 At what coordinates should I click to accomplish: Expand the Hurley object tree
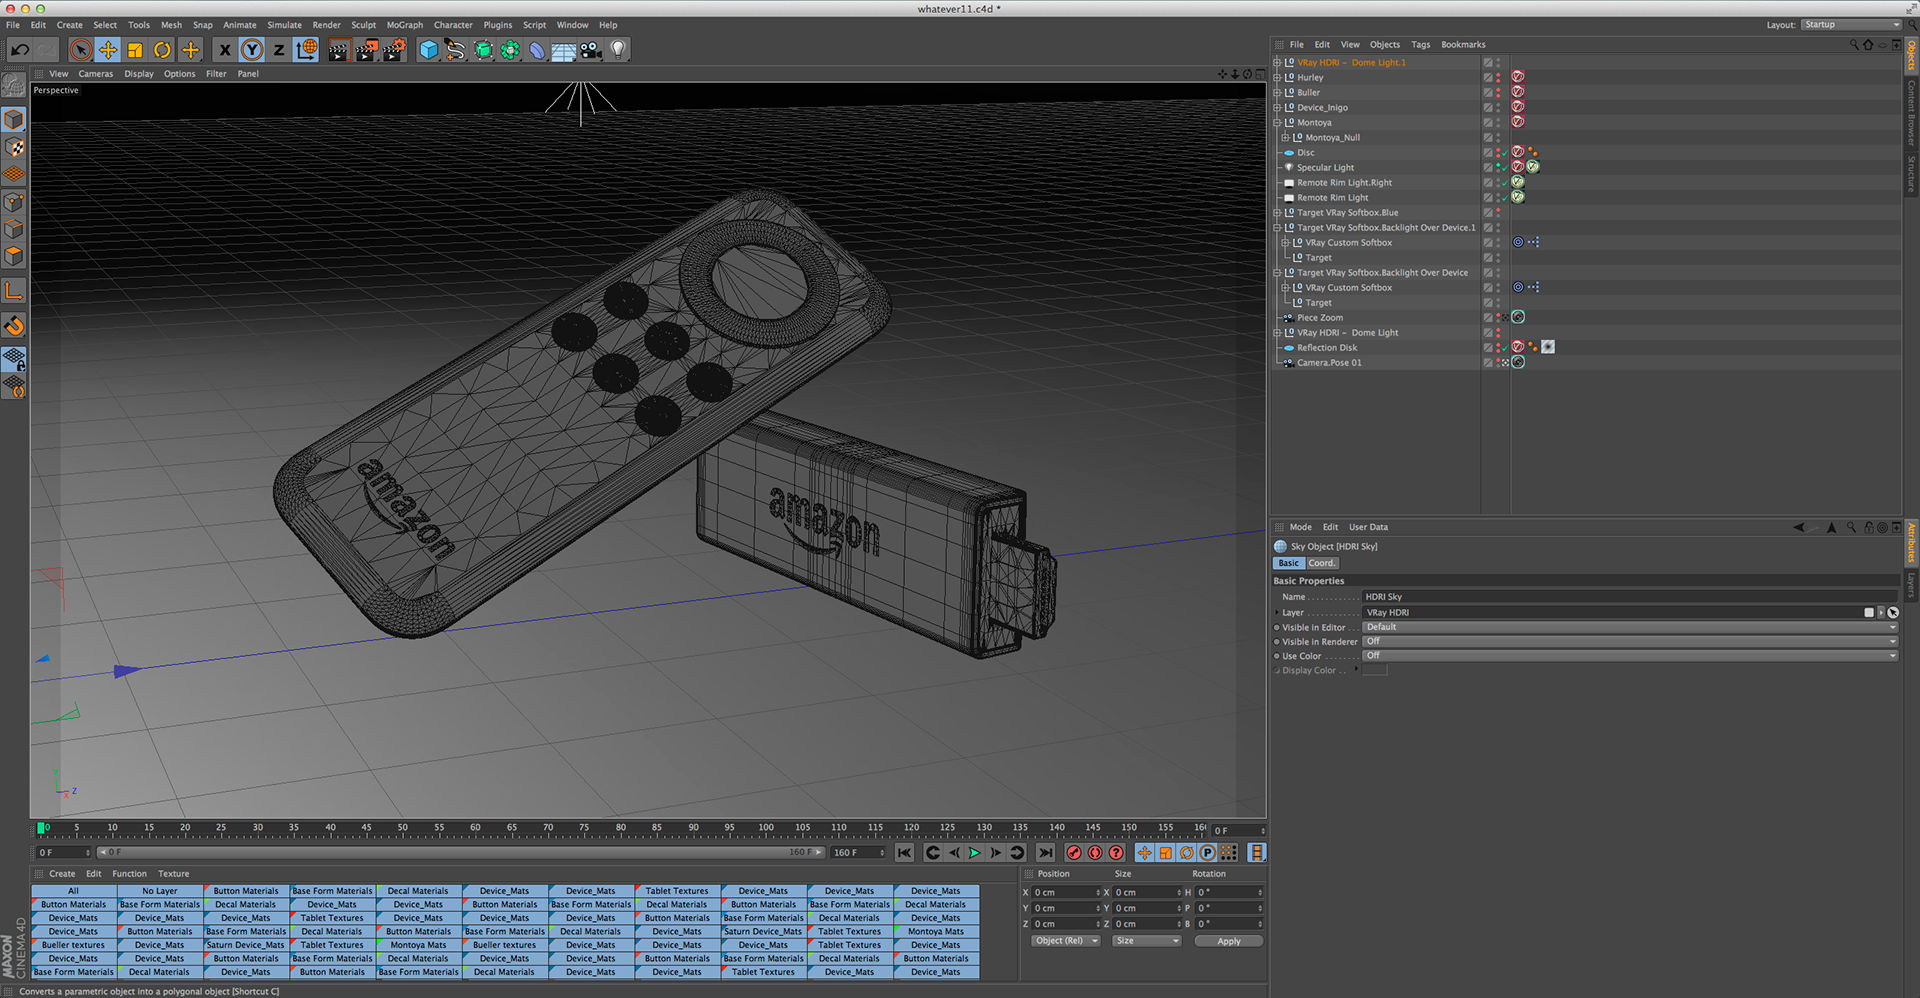1277,77
